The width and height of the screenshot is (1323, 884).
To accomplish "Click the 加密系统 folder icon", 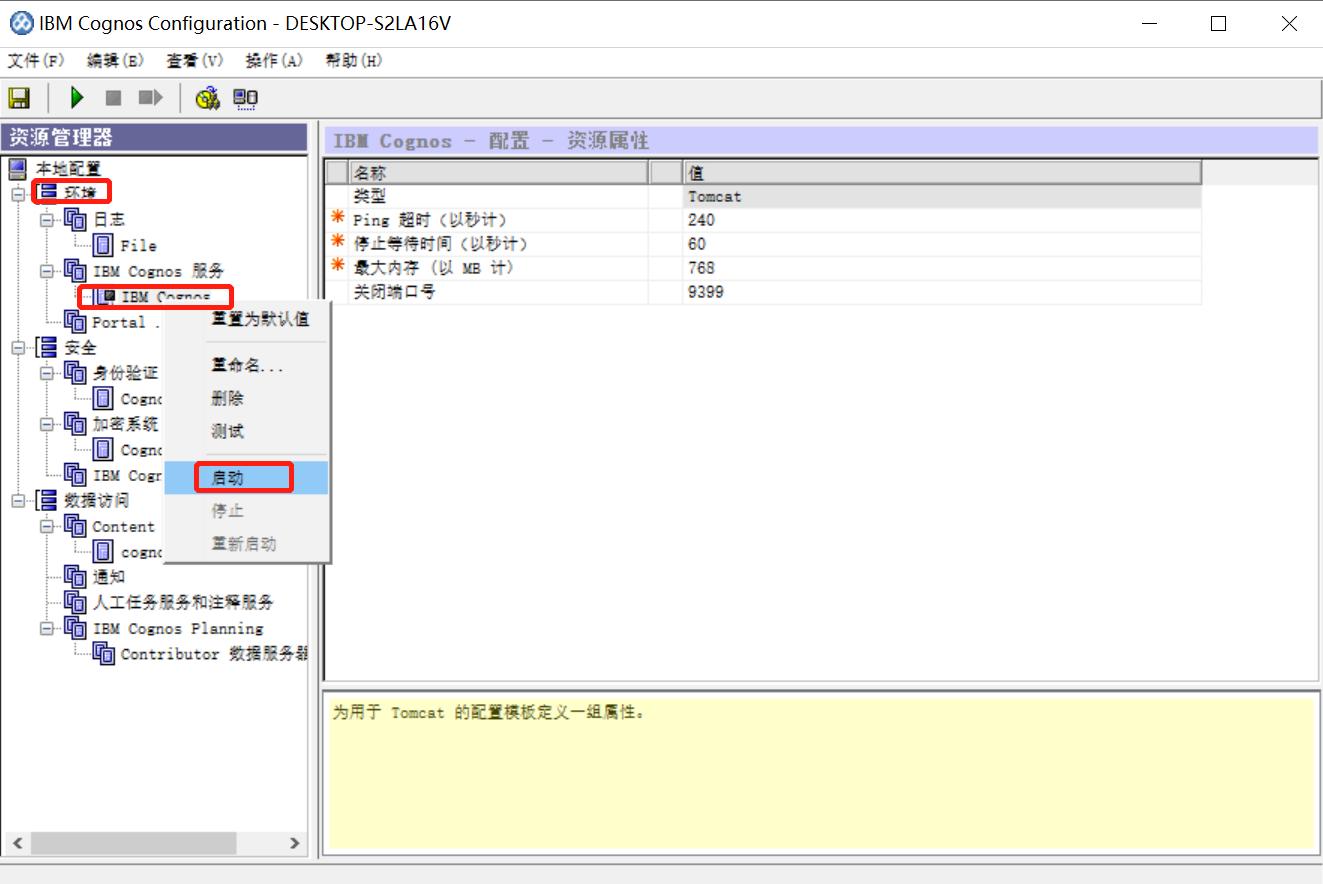I will [75, 423].
